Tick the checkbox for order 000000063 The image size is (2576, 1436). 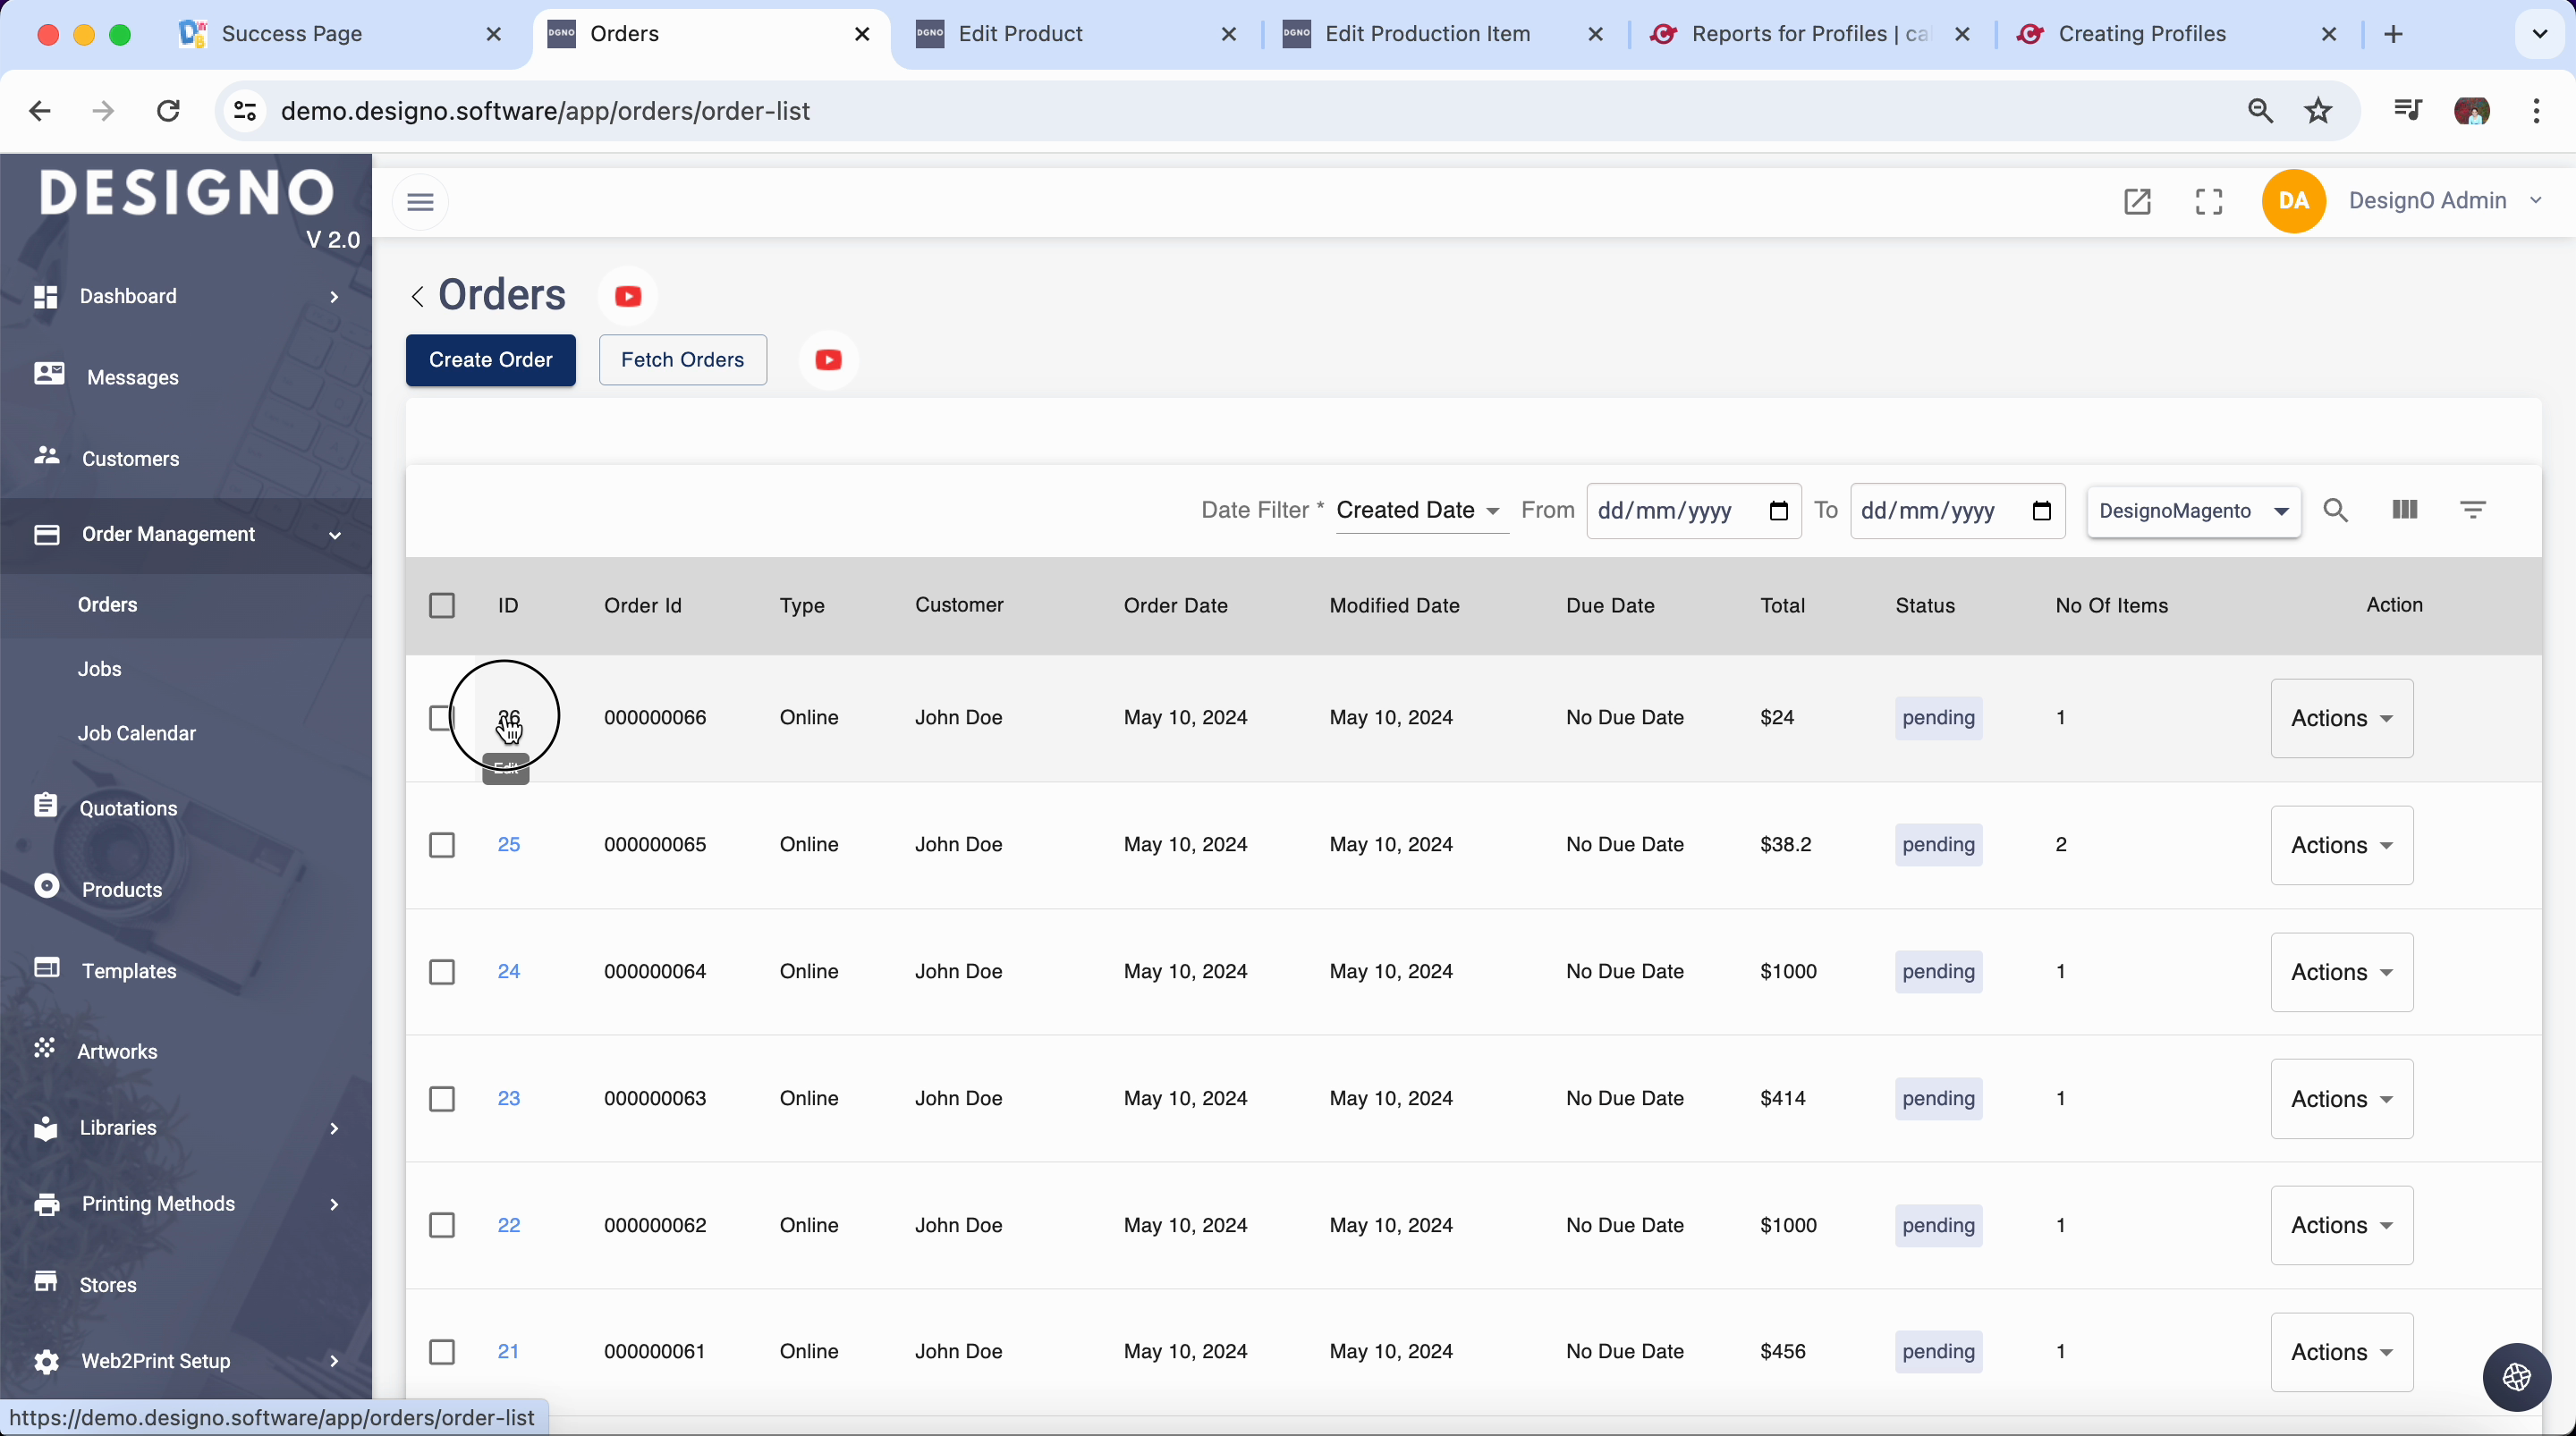[442, 1099]
